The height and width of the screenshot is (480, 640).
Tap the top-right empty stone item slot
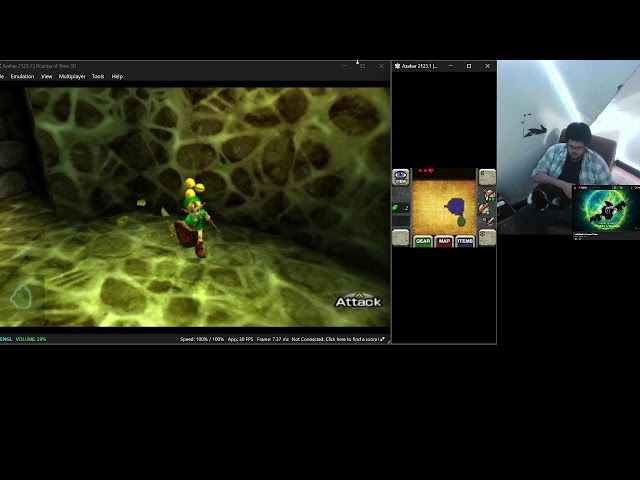click(487, 178)
